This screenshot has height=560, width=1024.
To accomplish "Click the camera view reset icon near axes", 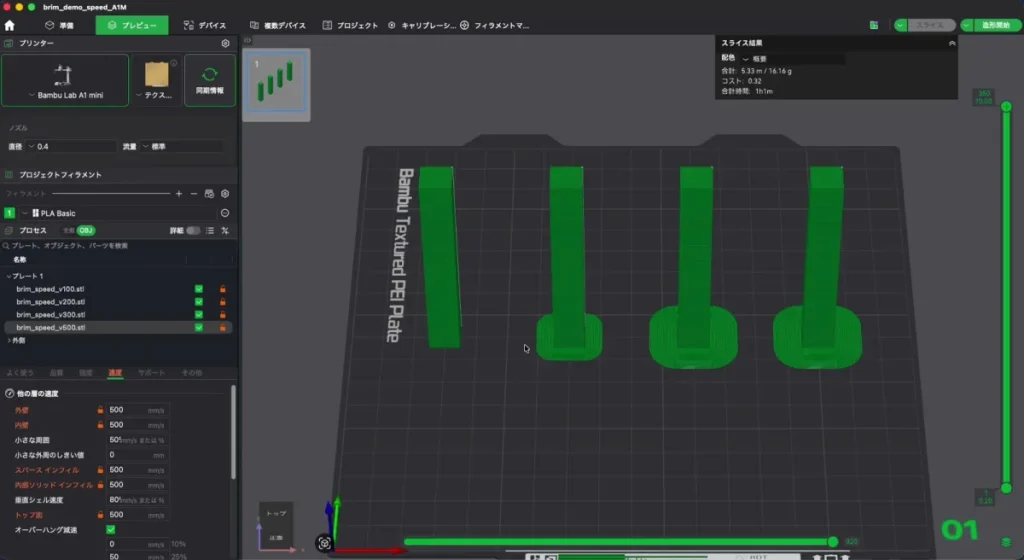I will (324, 543).
